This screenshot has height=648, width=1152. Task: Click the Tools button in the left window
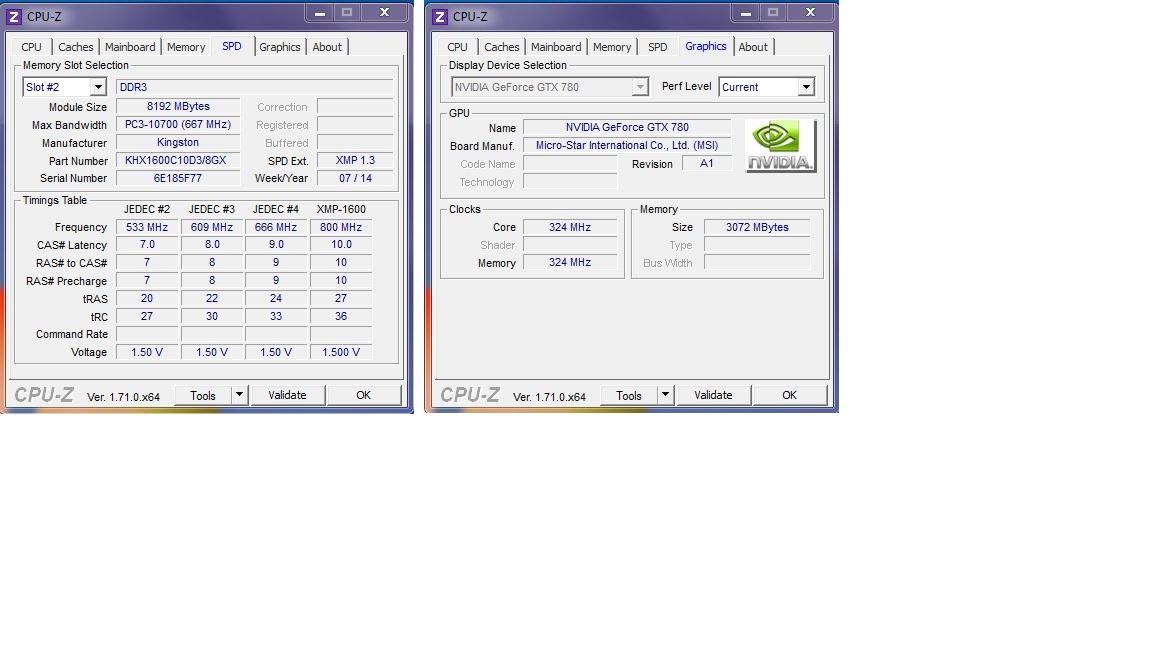203,395
